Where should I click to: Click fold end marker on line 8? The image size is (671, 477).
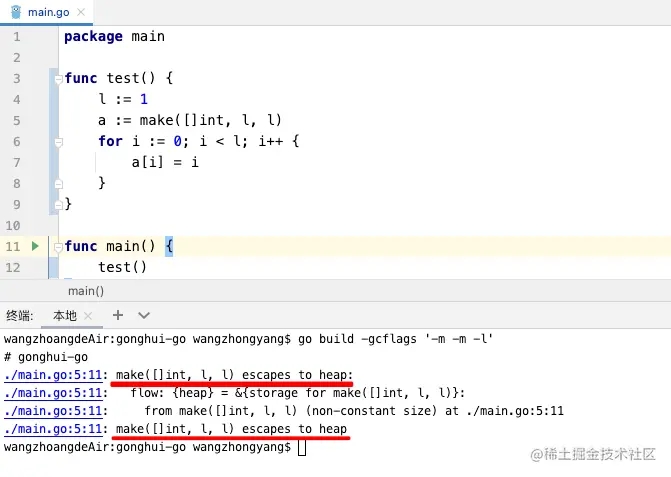(x=59, y=184)
